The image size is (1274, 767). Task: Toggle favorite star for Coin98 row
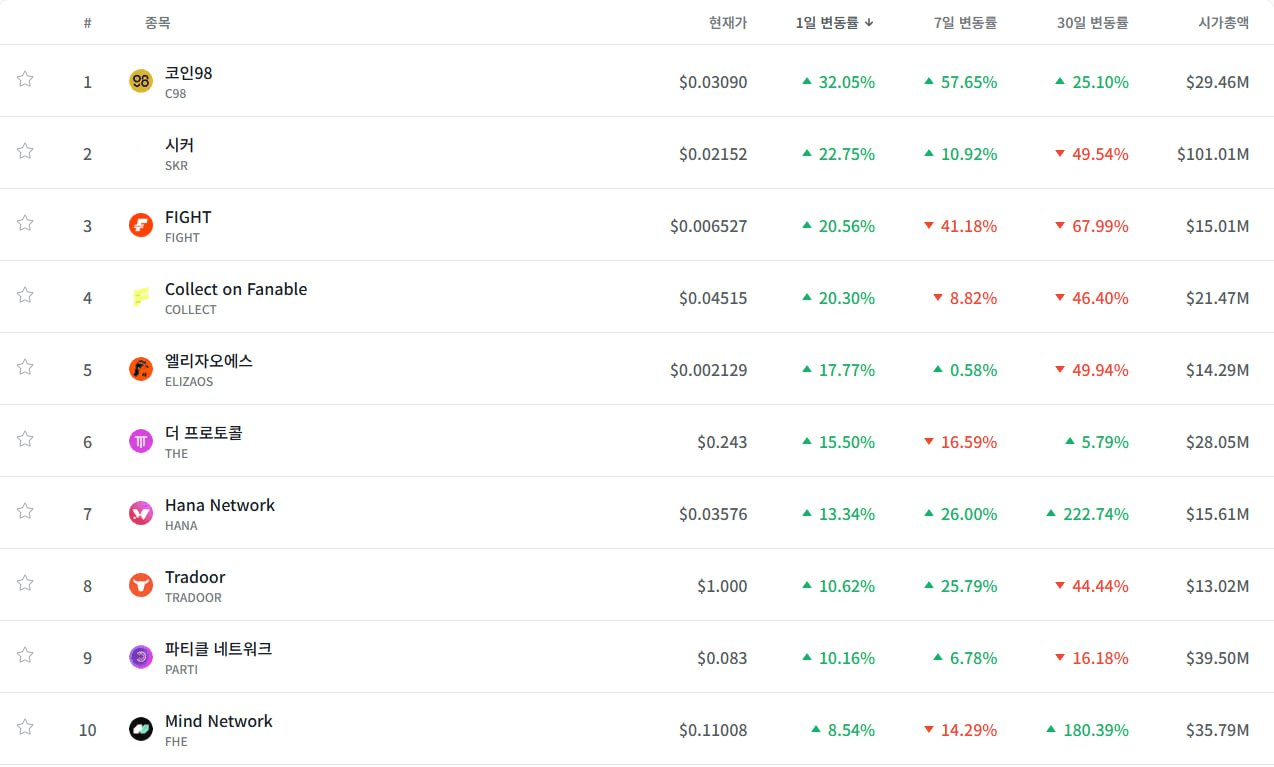click(x=25, y=79)
